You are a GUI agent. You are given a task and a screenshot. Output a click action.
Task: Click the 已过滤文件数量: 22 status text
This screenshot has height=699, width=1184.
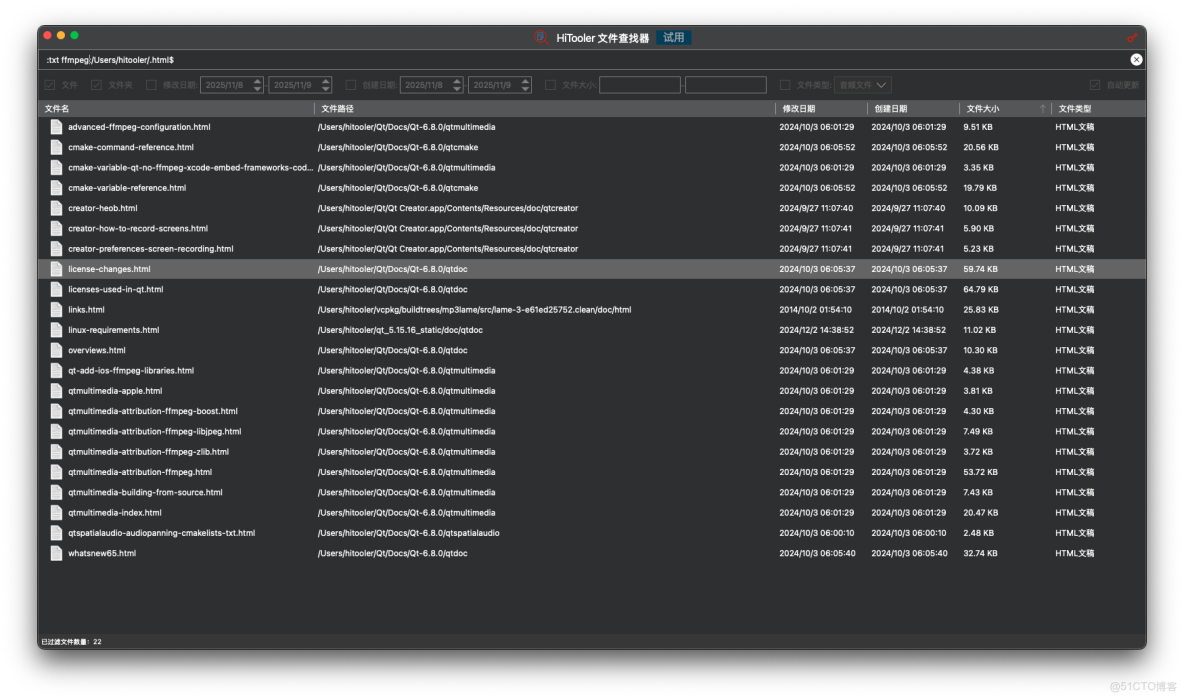(x=71, y=642)
